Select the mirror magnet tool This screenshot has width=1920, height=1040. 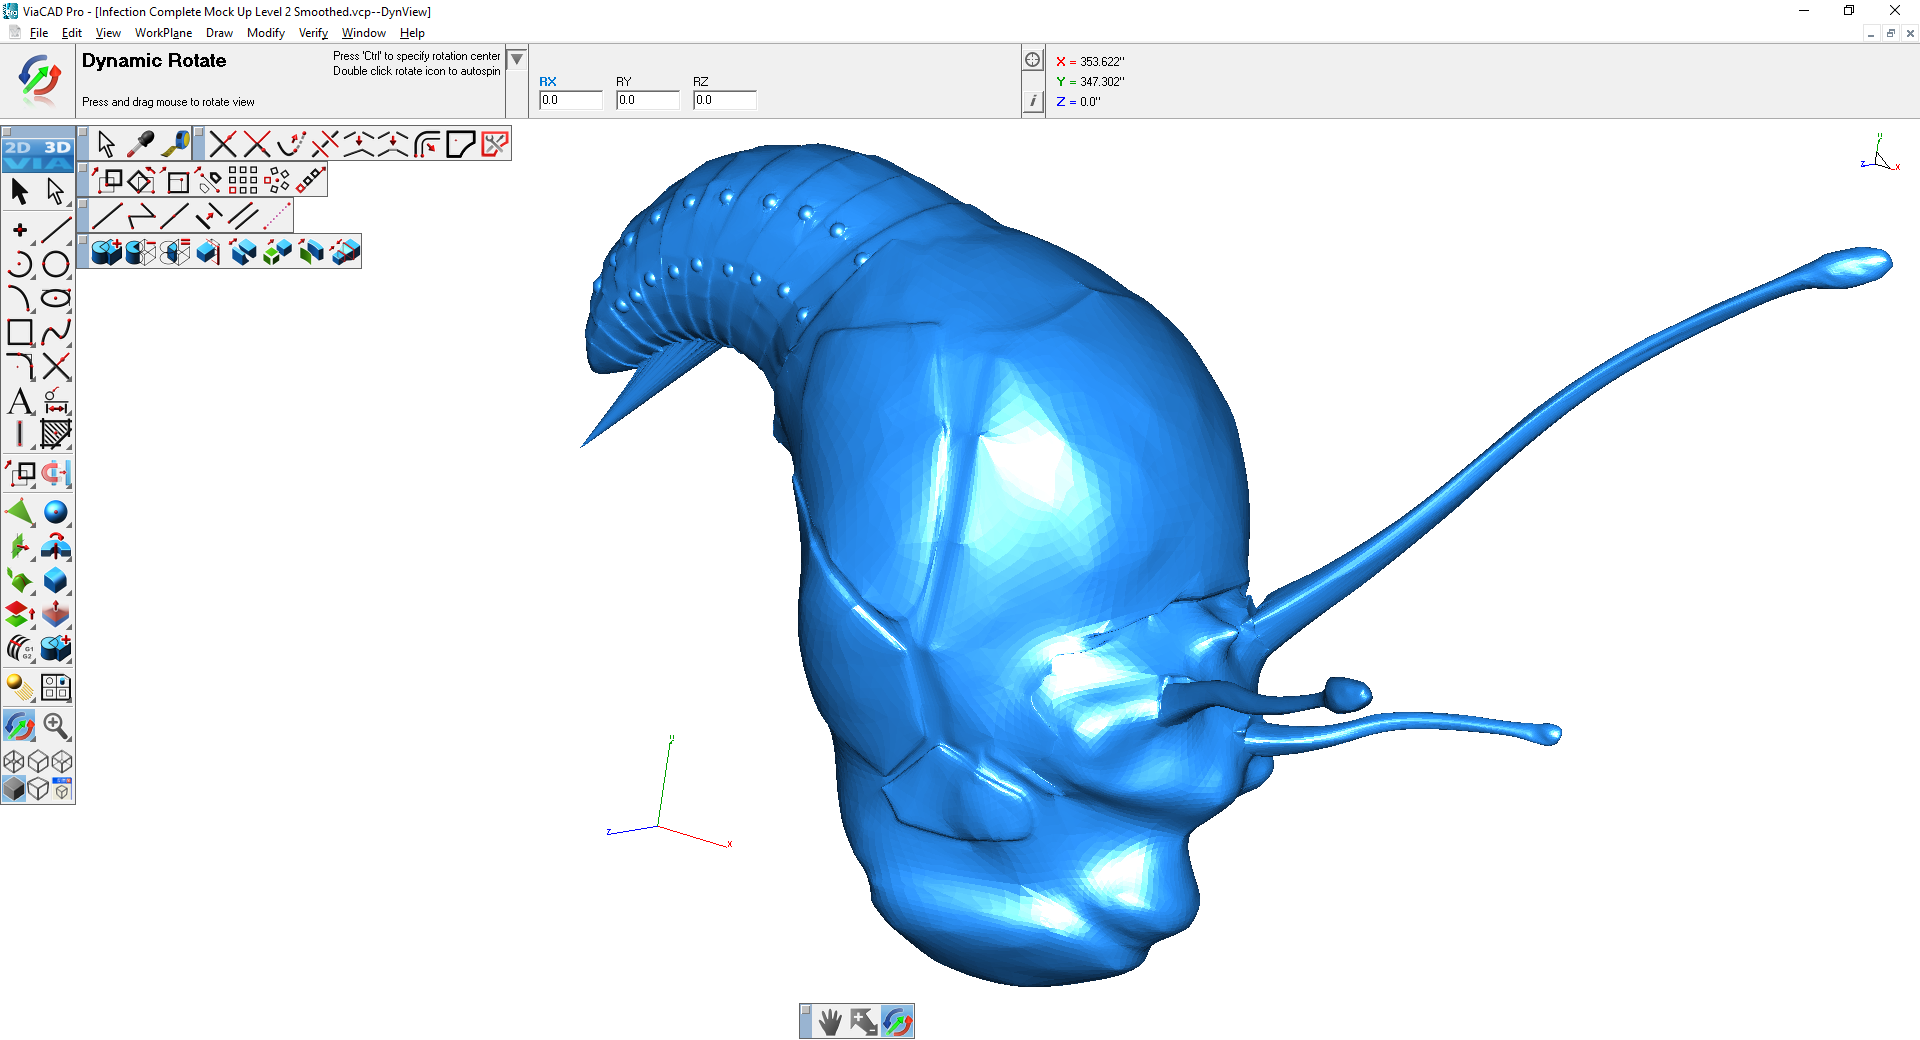point(56,472)
